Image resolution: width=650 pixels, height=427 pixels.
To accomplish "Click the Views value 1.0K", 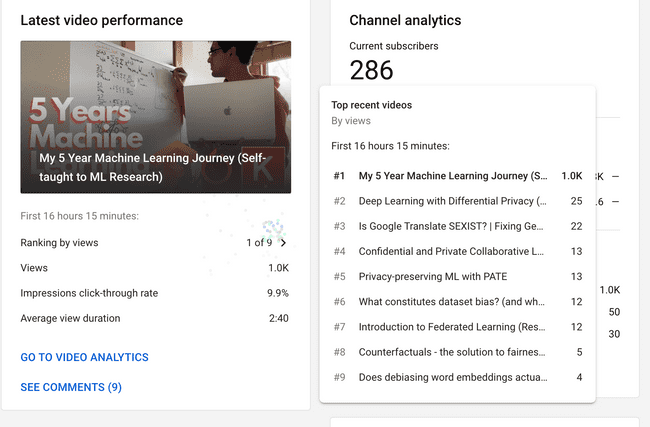I will [x=279, y=268].
